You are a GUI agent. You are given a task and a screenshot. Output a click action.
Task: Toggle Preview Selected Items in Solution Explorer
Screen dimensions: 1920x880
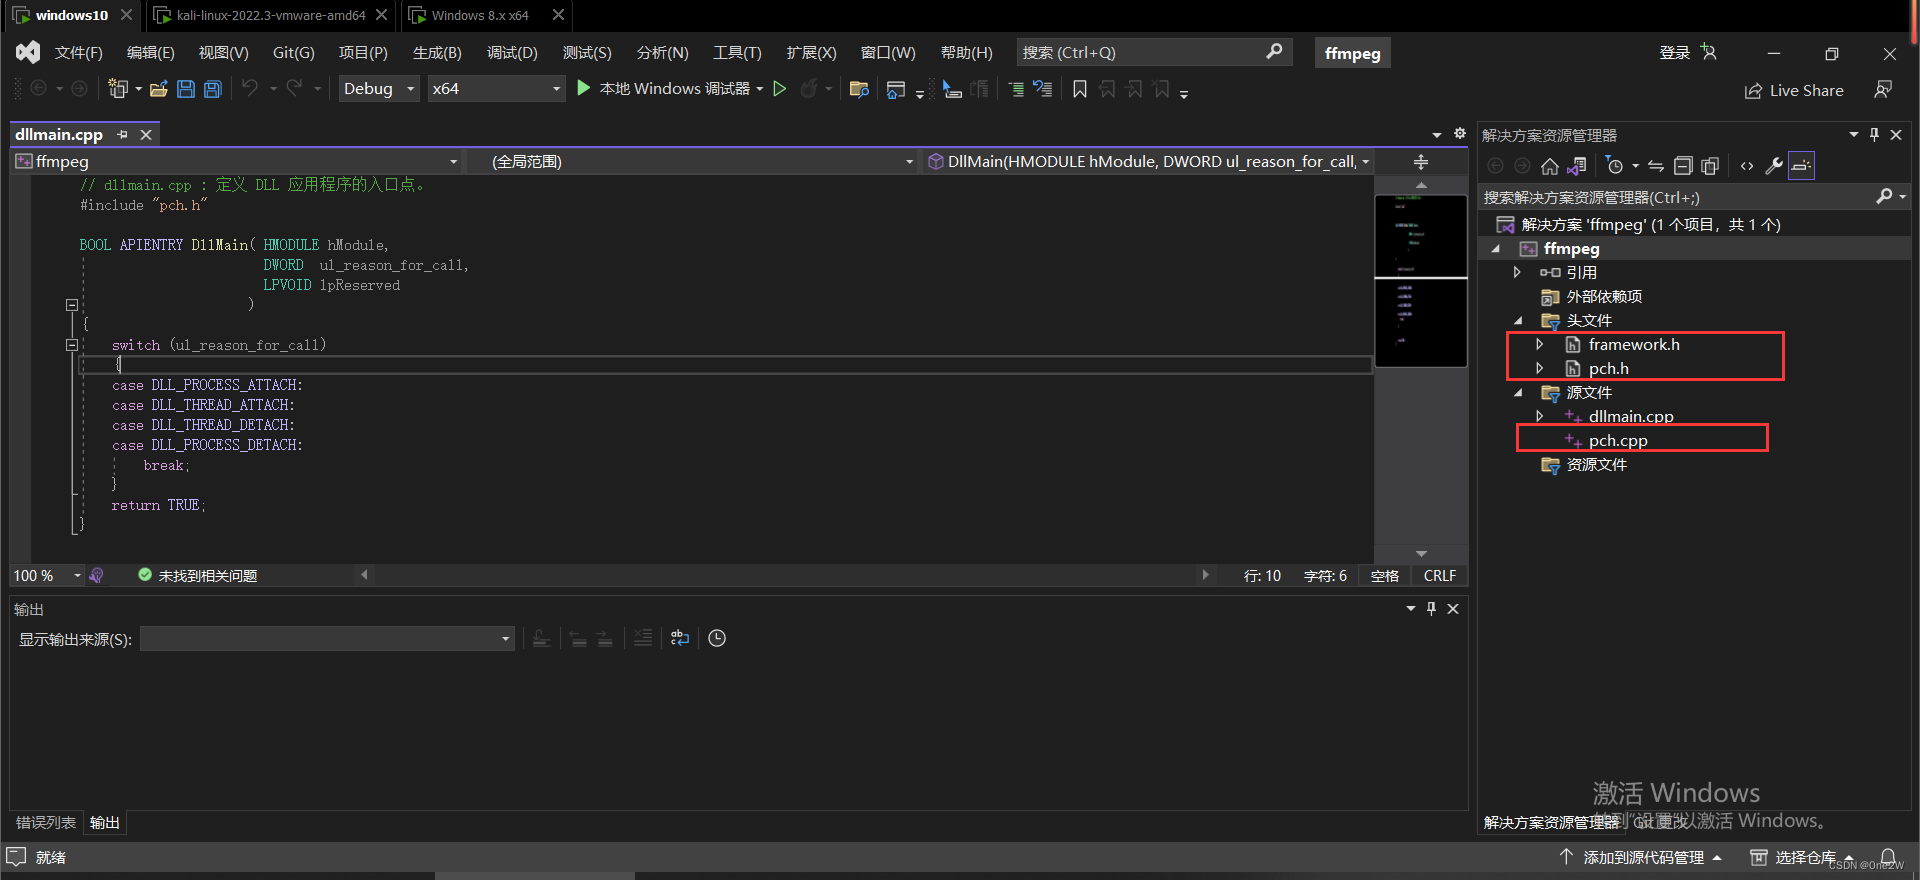click(x=1801, y=166)
